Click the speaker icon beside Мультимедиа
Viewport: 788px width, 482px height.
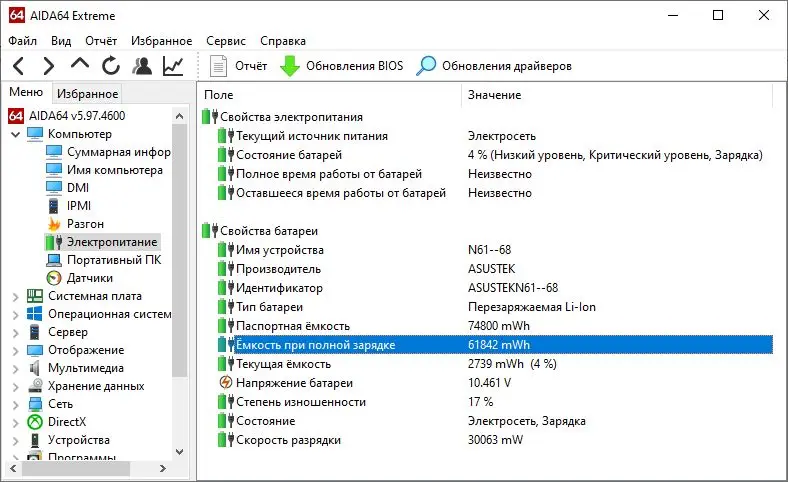pos(35,368)
